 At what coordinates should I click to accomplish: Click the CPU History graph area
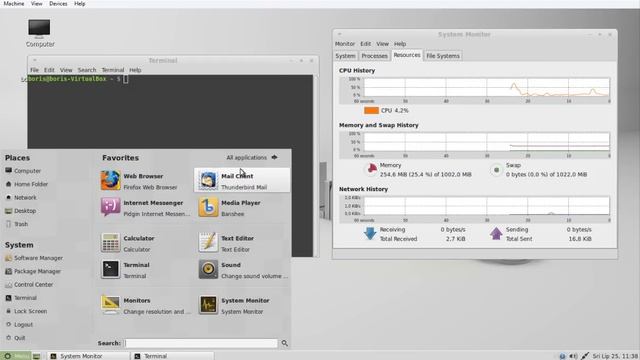pos(486,88)
